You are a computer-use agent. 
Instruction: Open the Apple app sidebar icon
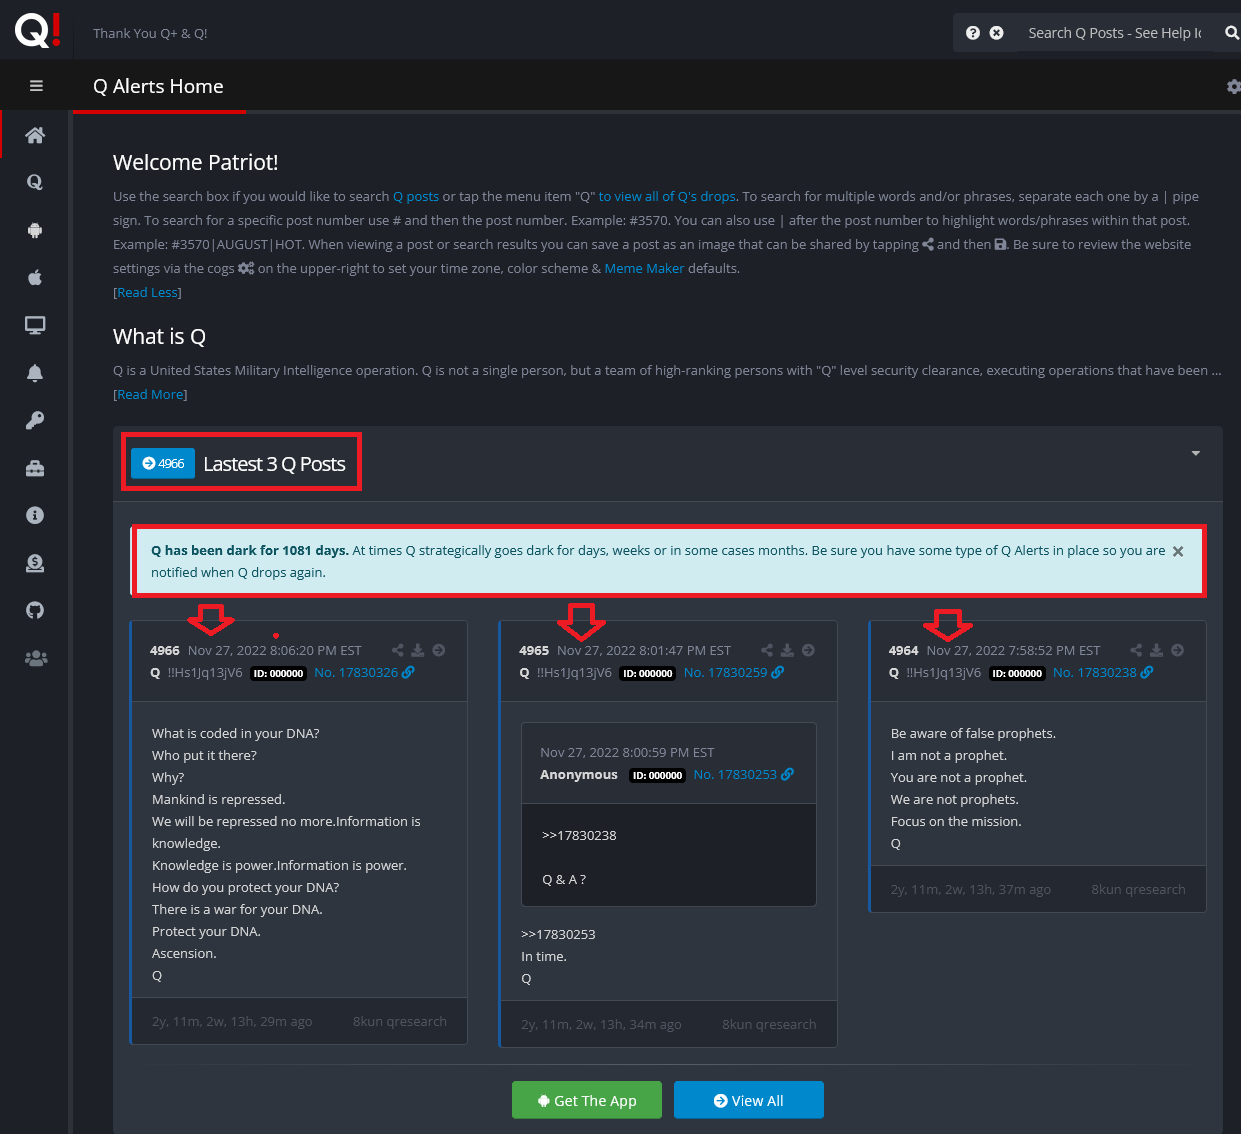point(35,278)
